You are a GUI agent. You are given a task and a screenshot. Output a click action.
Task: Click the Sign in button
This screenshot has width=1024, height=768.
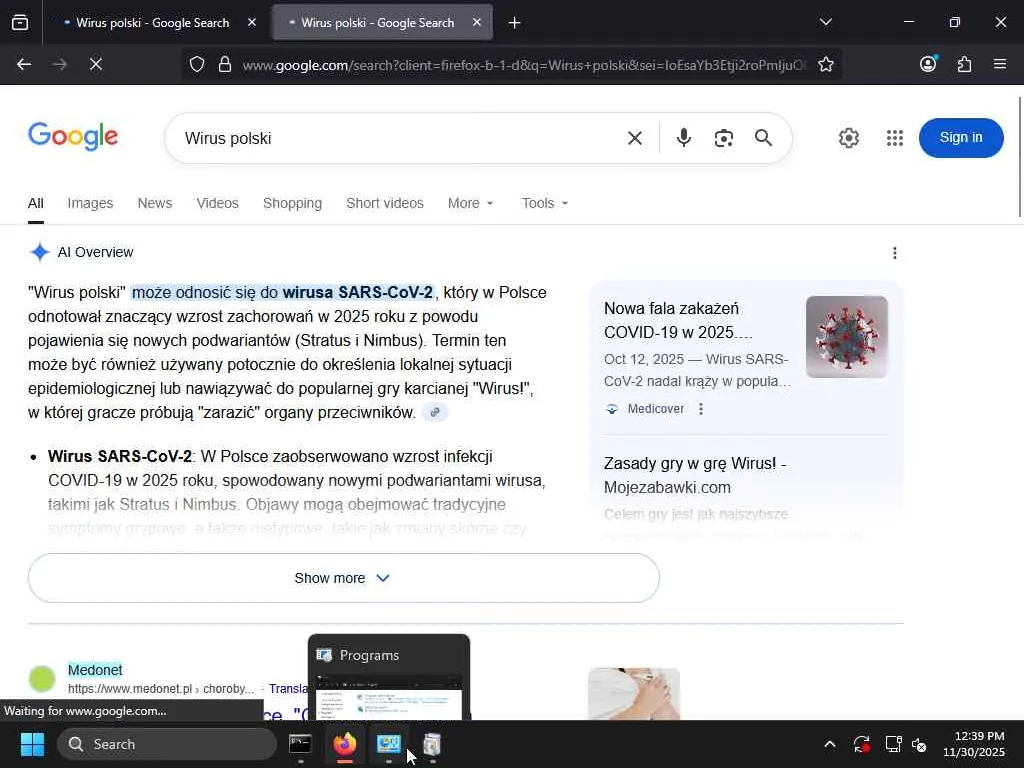coord(961,138)
